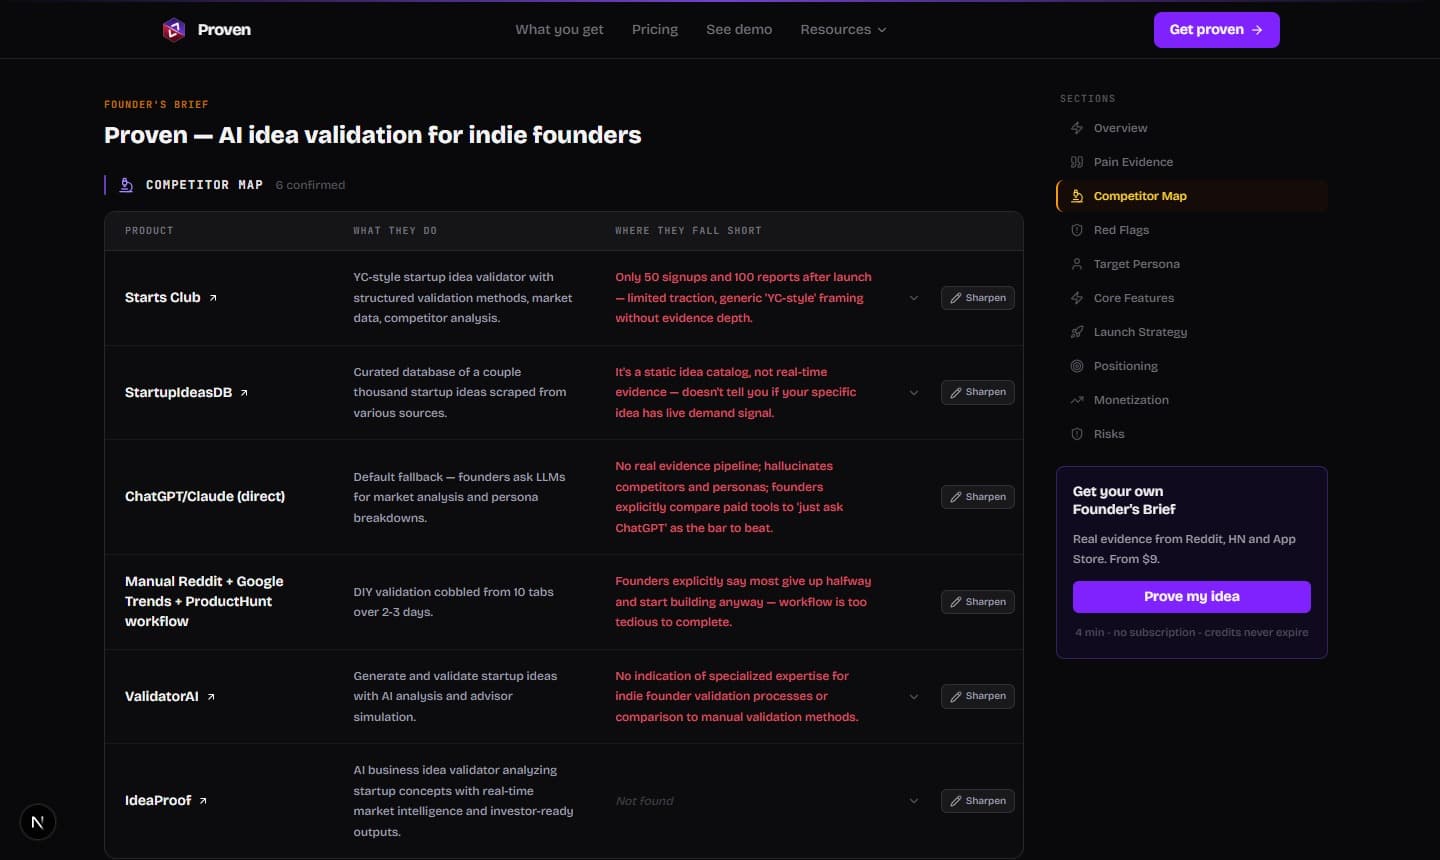Click the Monetization trend icon
The width and height of the screenshot is (1440, 860).
pos(1077,400)
